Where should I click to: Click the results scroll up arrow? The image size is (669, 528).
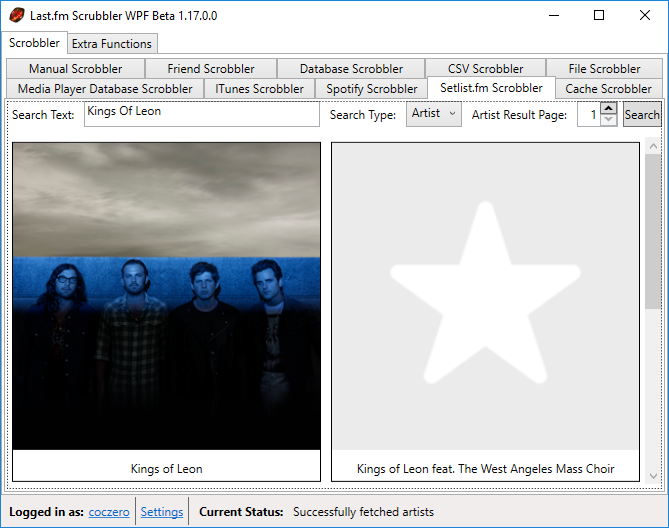(x=653, y=146)
